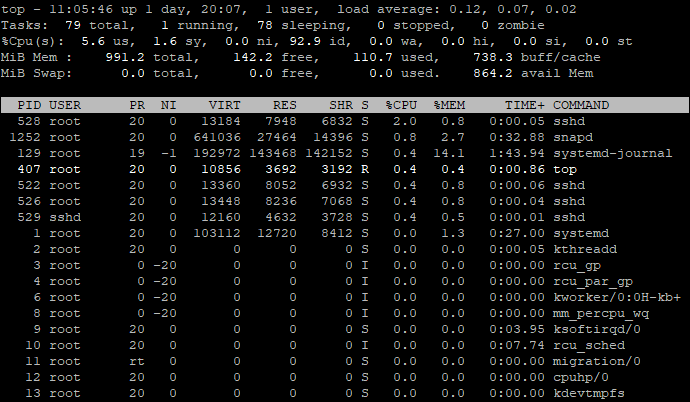Select the rcu_sched command name
The width and height of the screenshot is (690, 402).
(x=589, y=346)
